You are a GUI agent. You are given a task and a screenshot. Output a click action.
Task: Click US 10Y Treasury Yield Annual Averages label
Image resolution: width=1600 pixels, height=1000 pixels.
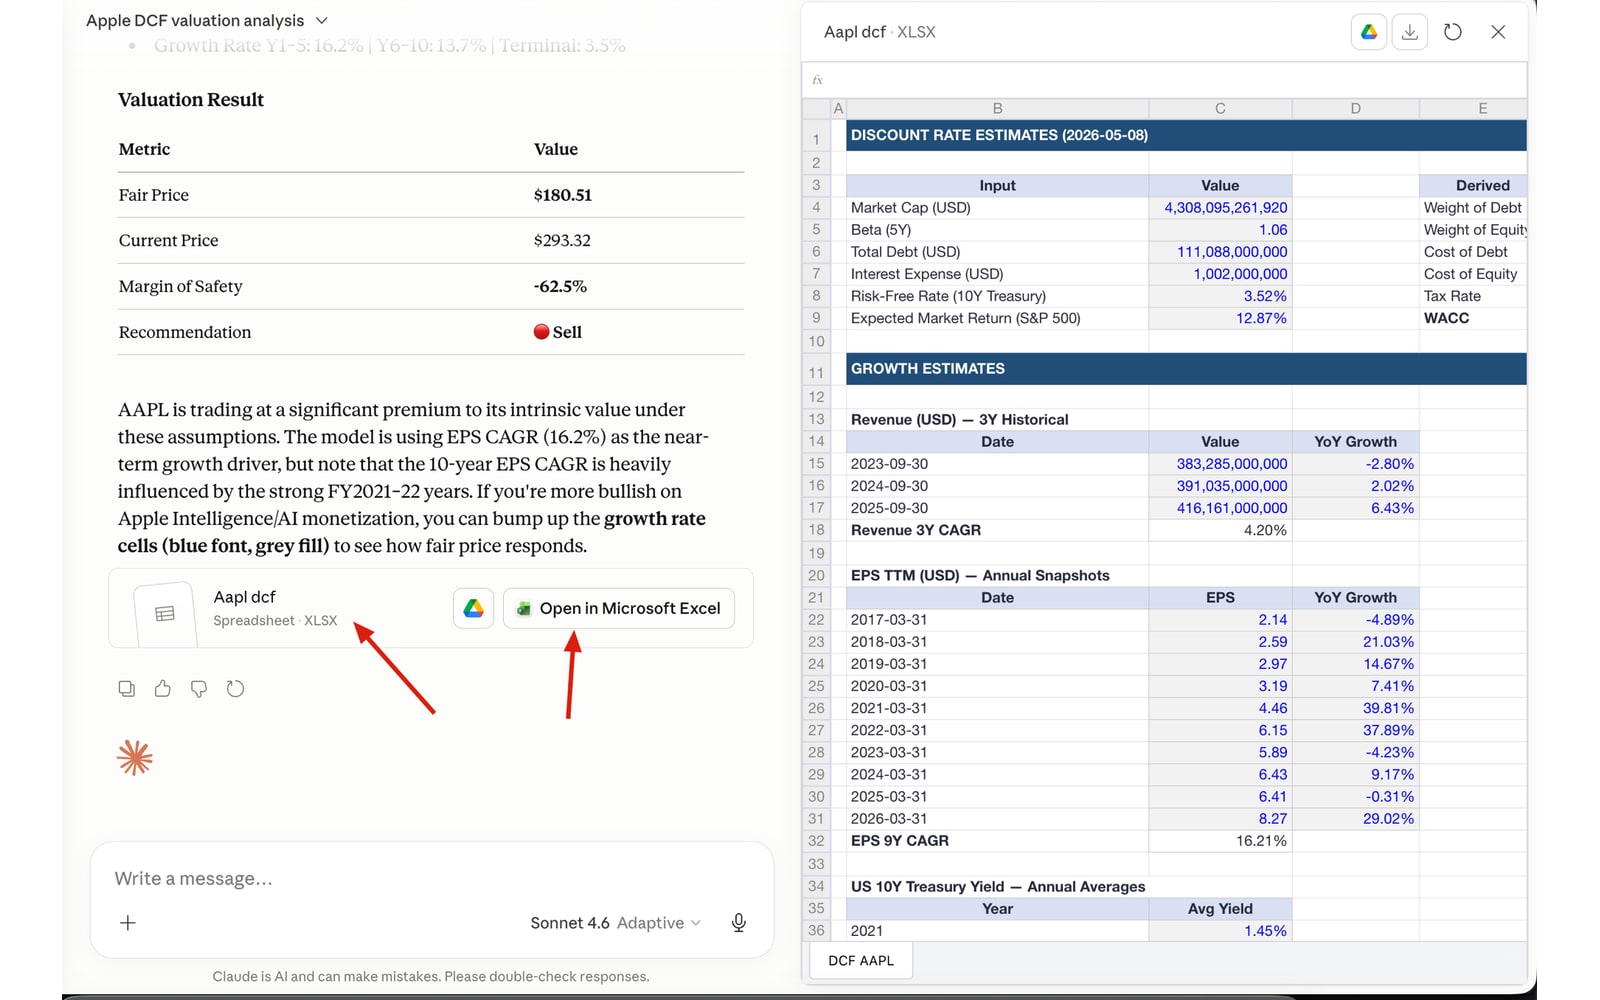point(998,887)
